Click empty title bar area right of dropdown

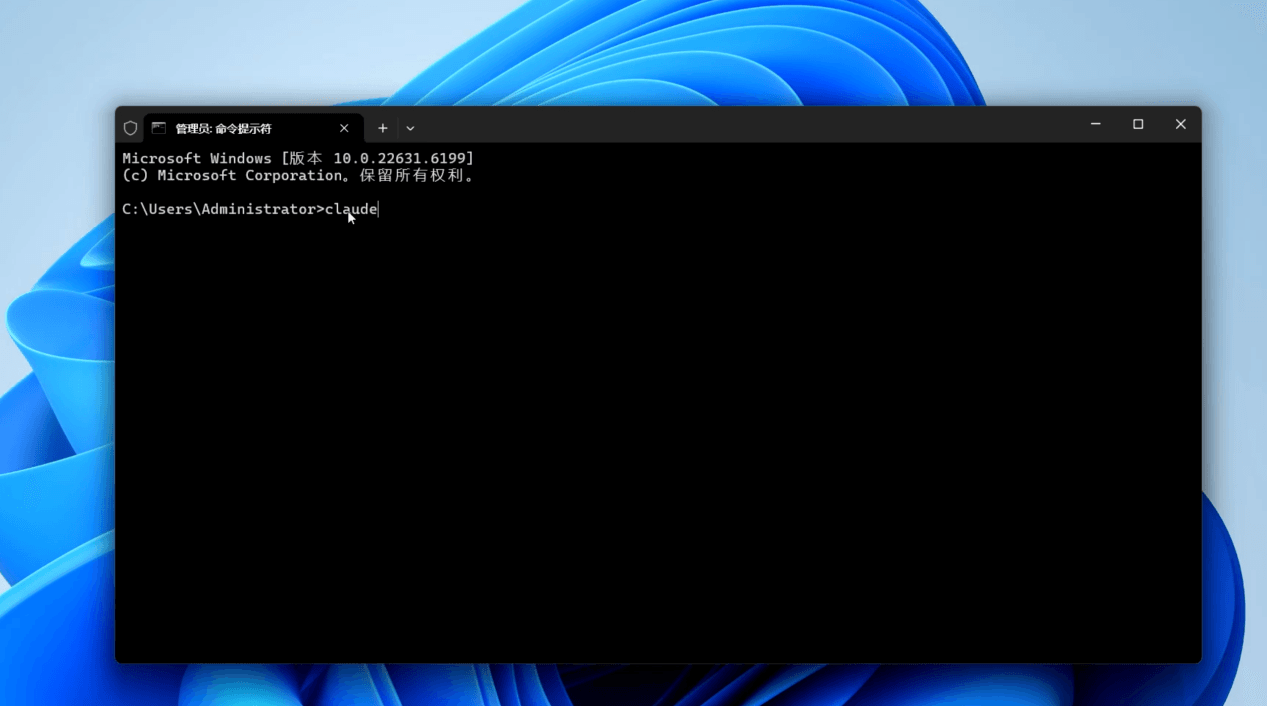coord(750,126)
